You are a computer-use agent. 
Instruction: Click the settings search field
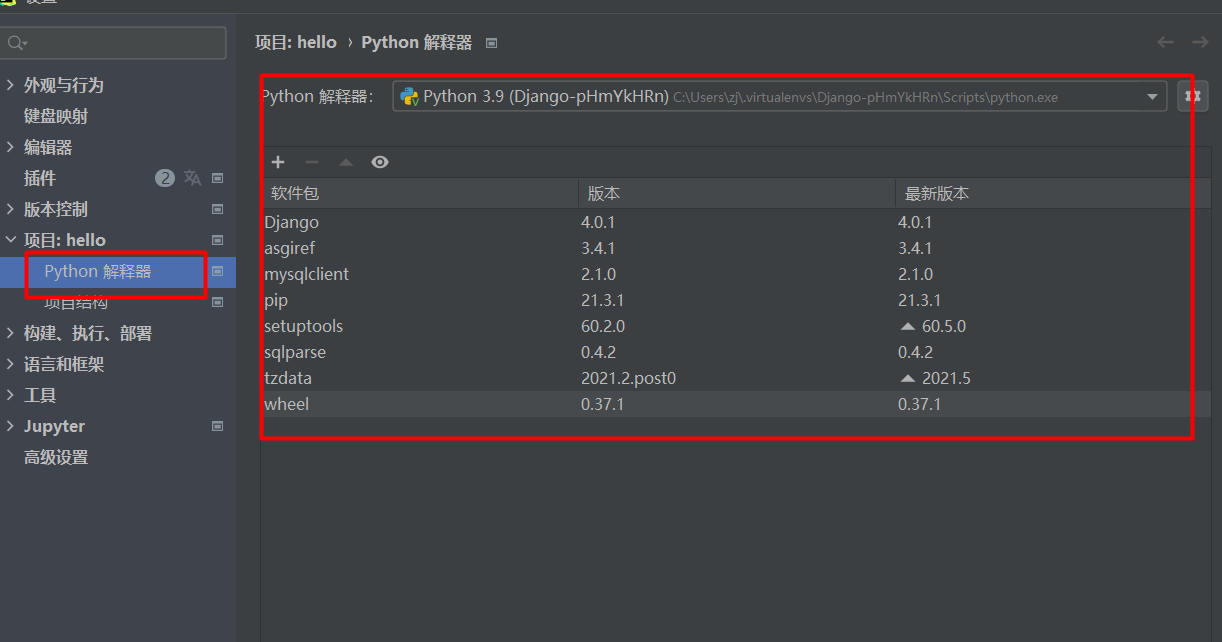[120, 43]
